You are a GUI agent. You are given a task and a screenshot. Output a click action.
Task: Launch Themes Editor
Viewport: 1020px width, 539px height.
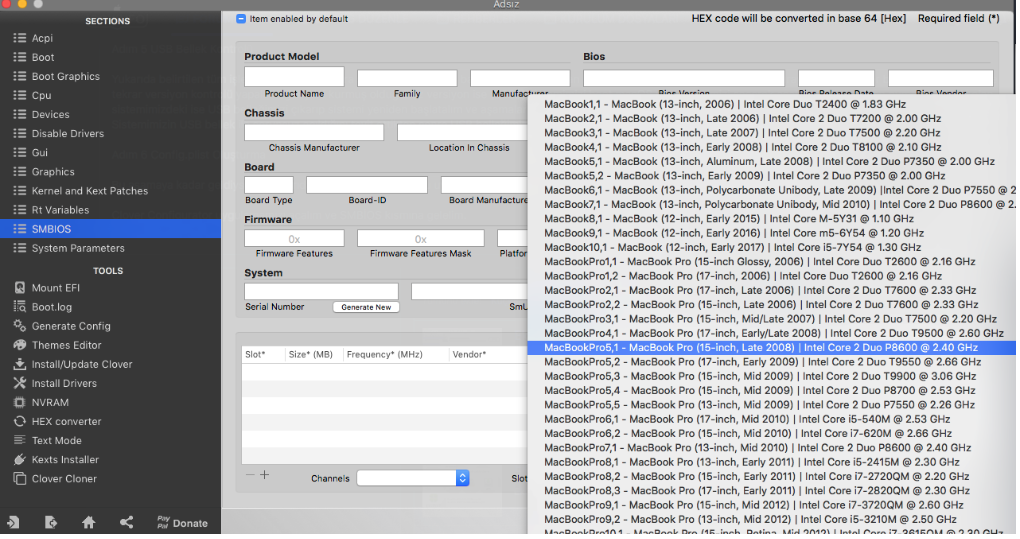click(66, 345)
